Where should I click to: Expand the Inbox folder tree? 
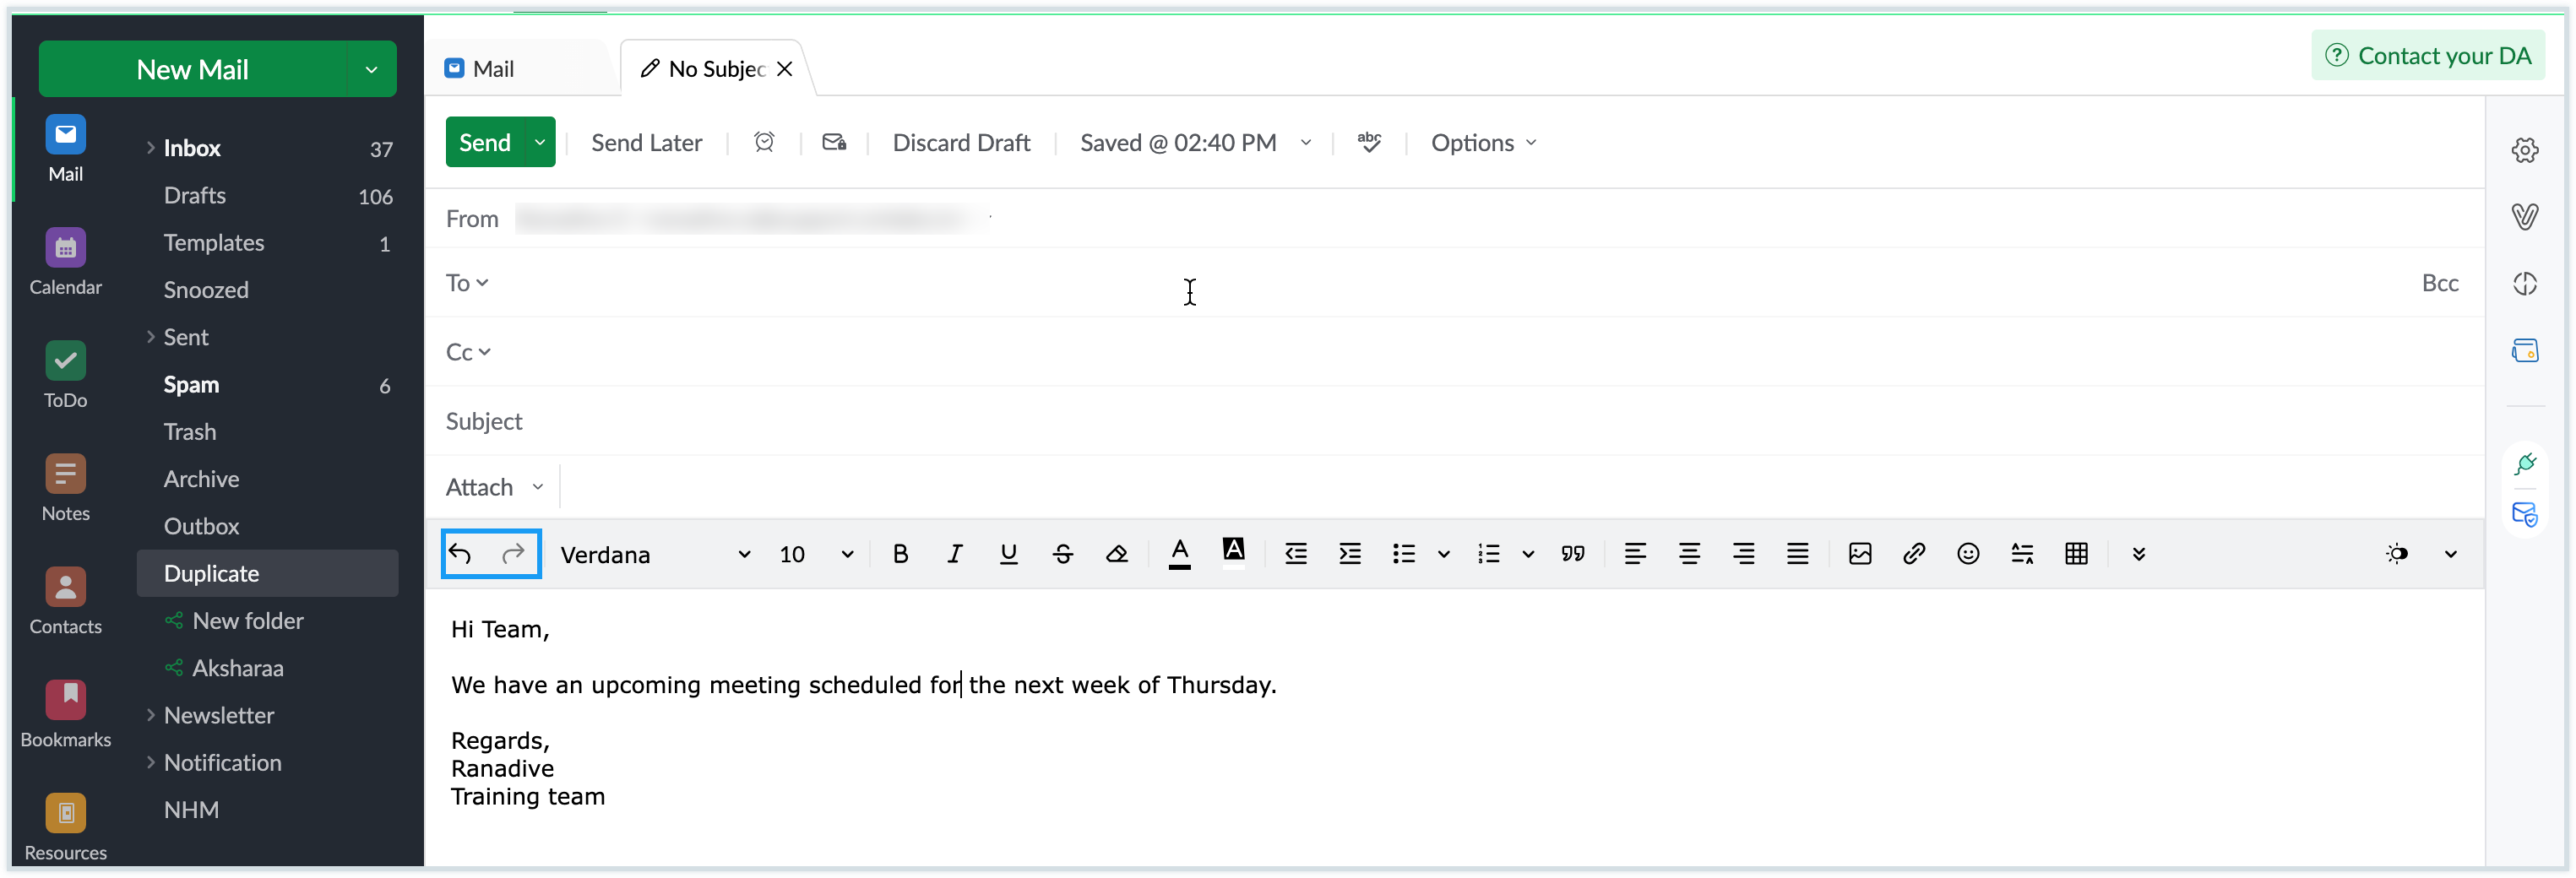151,148
